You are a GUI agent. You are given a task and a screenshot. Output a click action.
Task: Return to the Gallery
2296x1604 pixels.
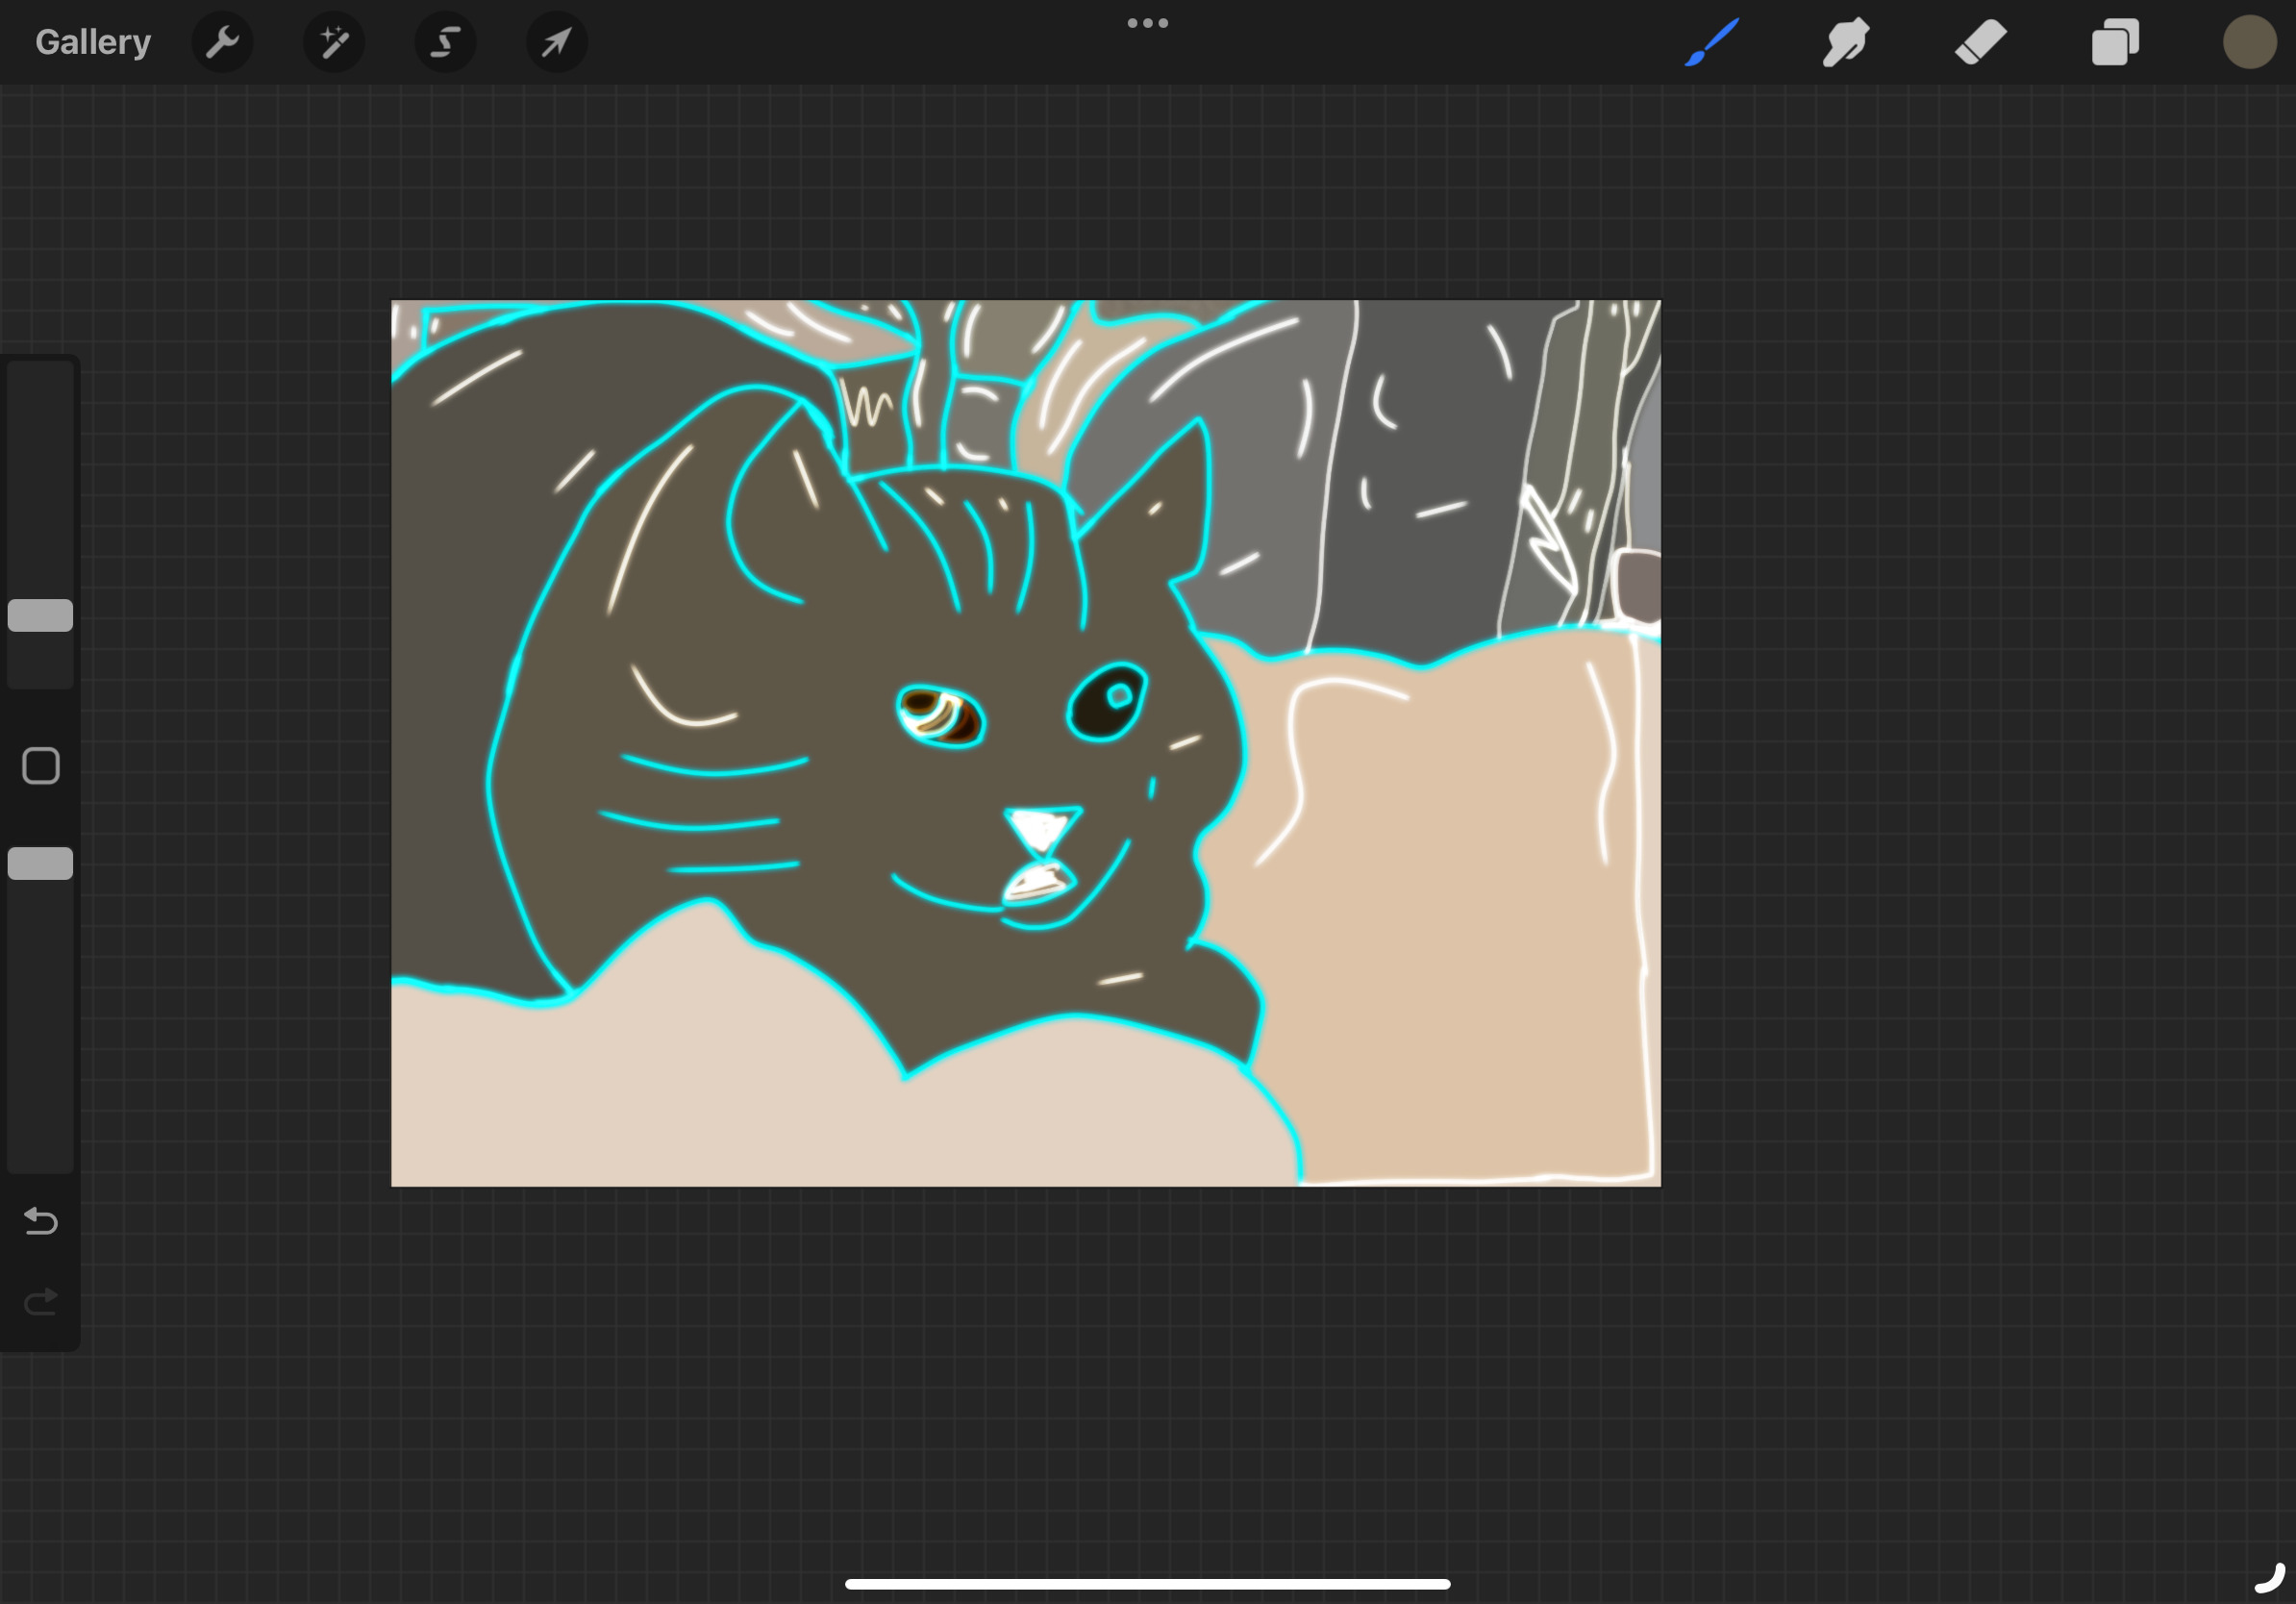pyautogui.click(x=93, y=42)
